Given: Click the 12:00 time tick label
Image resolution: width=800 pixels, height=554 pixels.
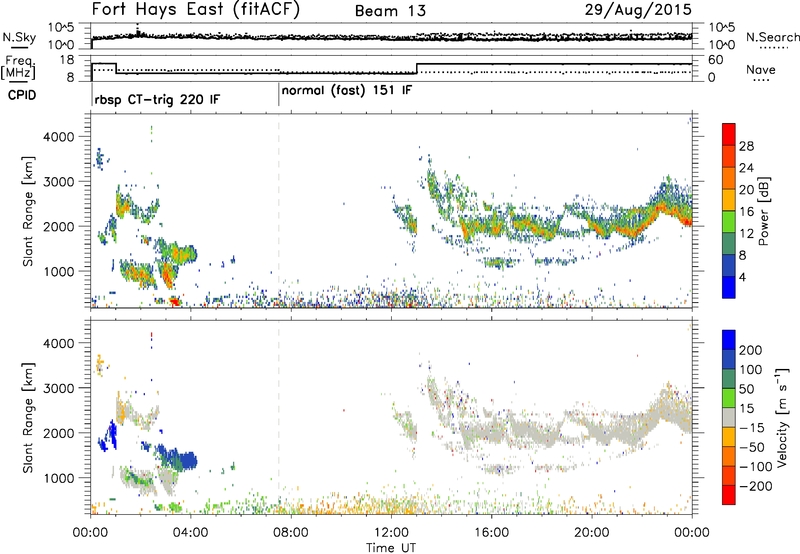Looking at the screenshot, I should (x=391, y=533).
